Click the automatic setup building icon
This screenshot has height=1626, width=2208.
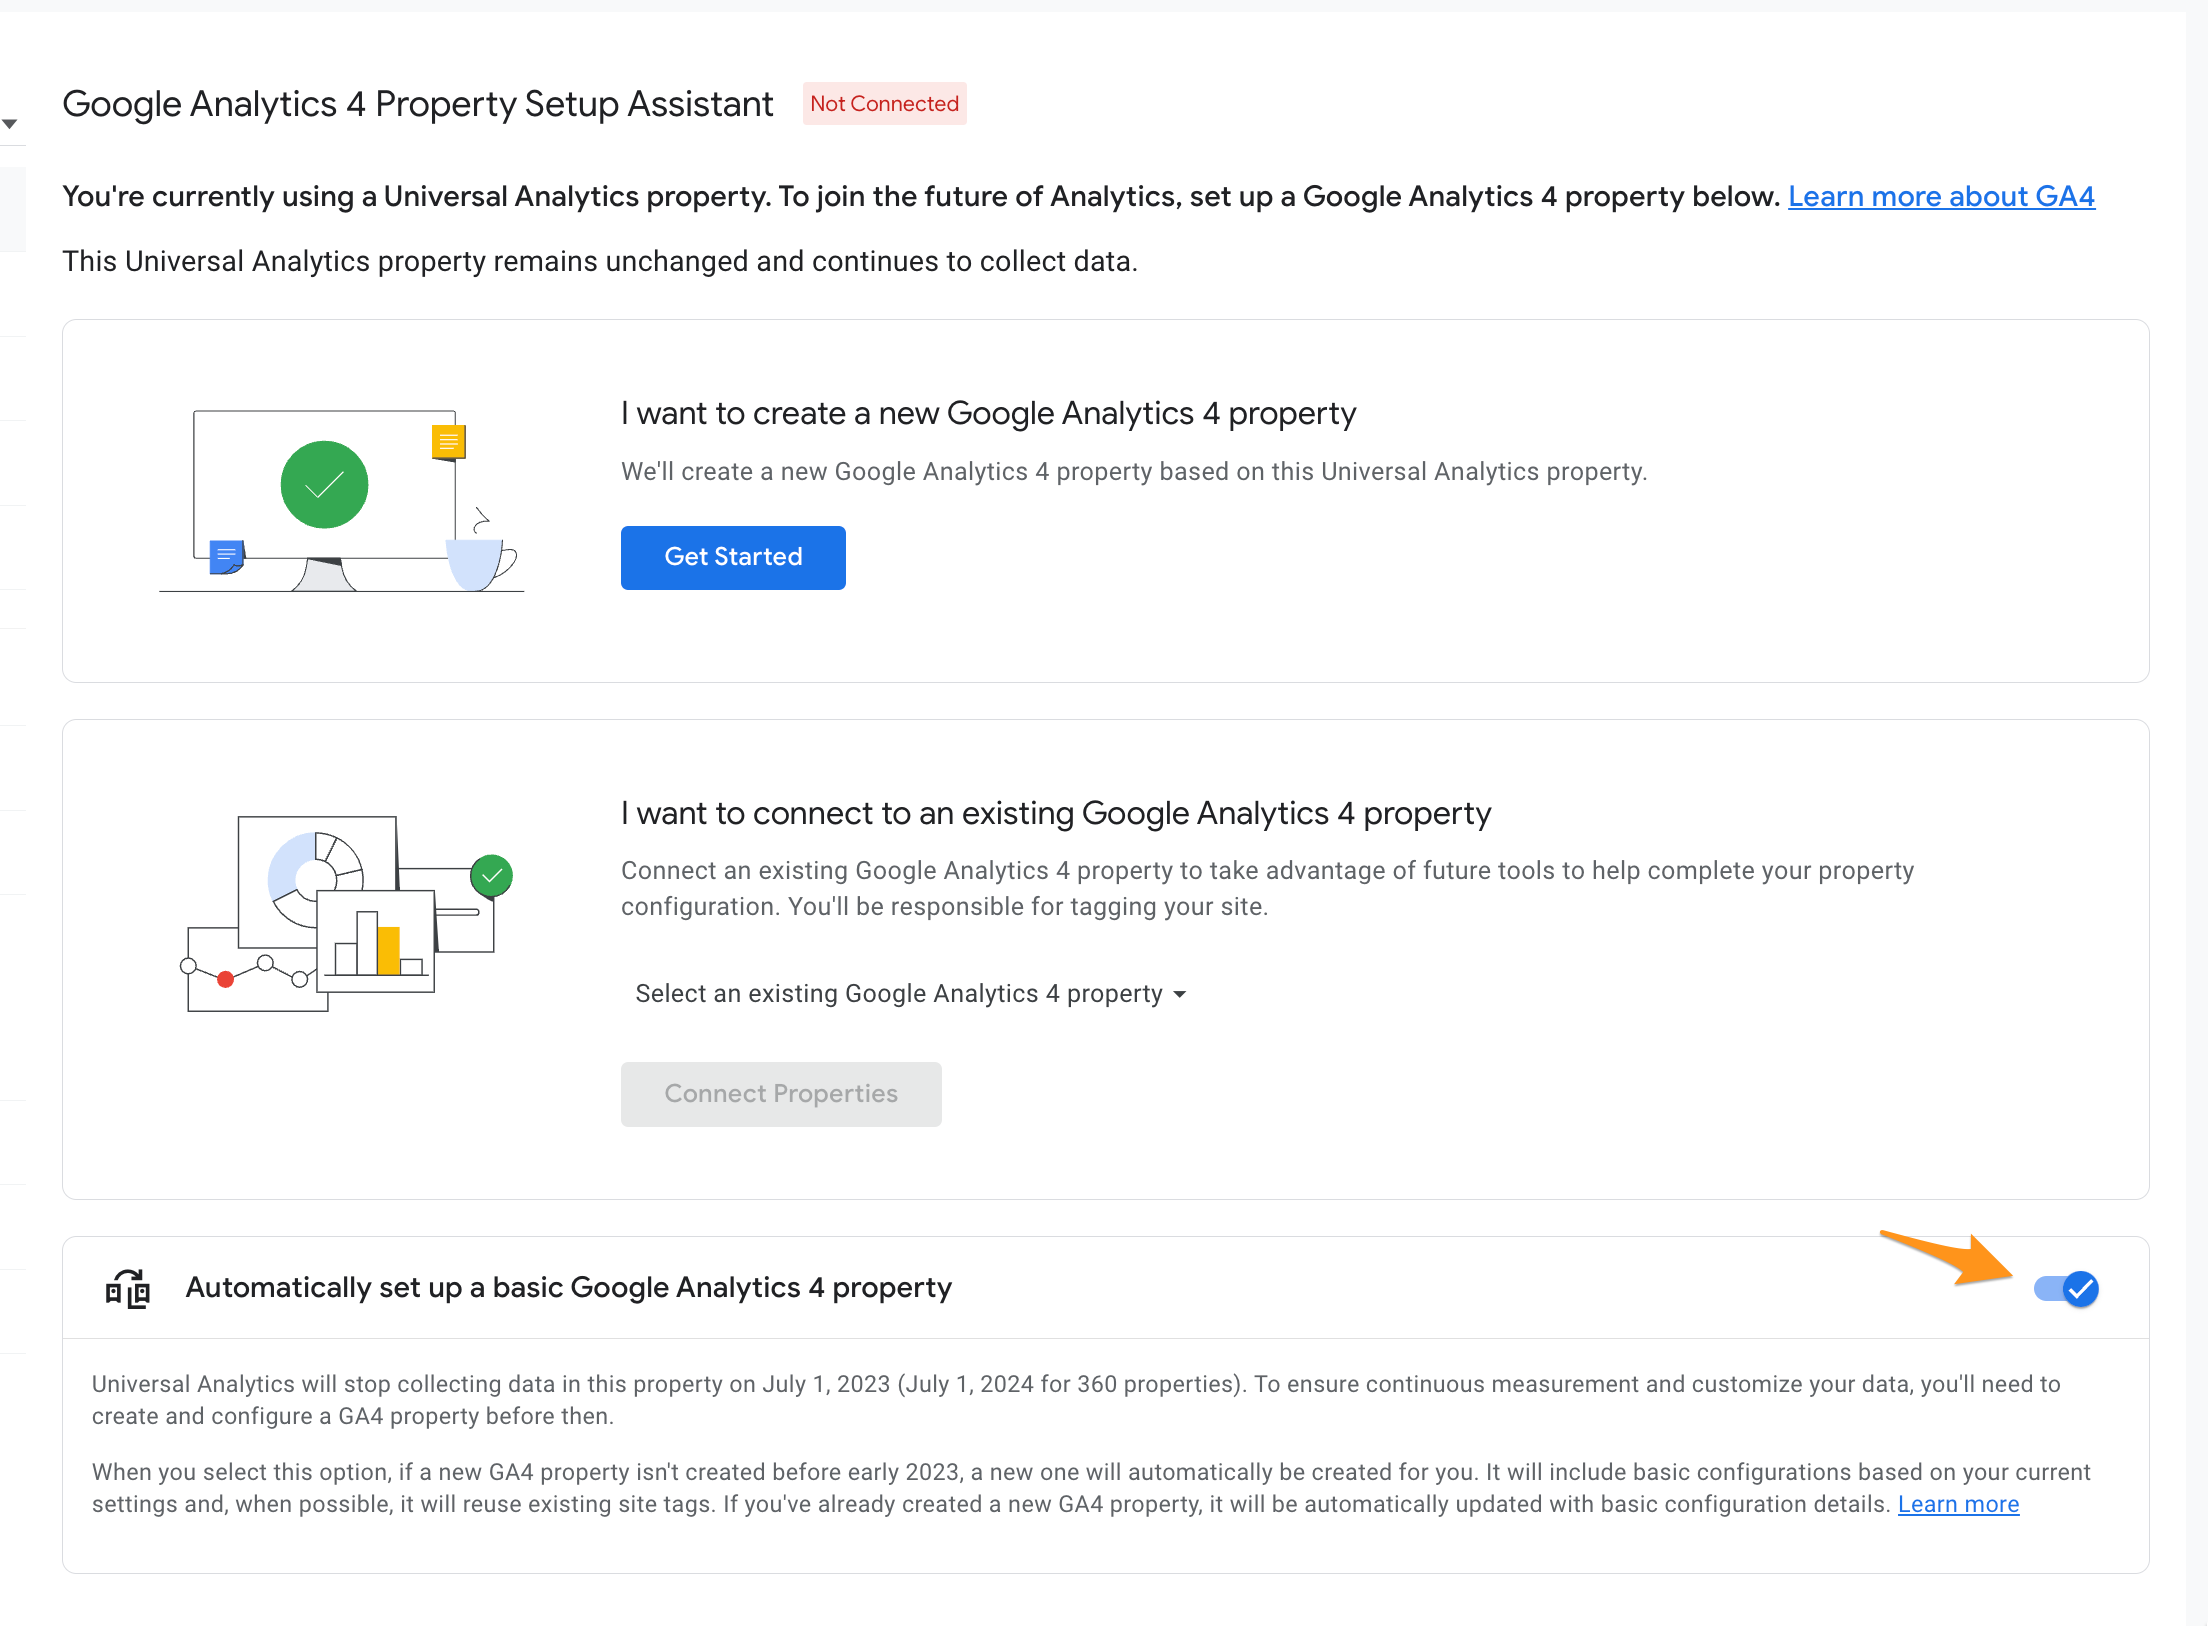pos(128,1288)
